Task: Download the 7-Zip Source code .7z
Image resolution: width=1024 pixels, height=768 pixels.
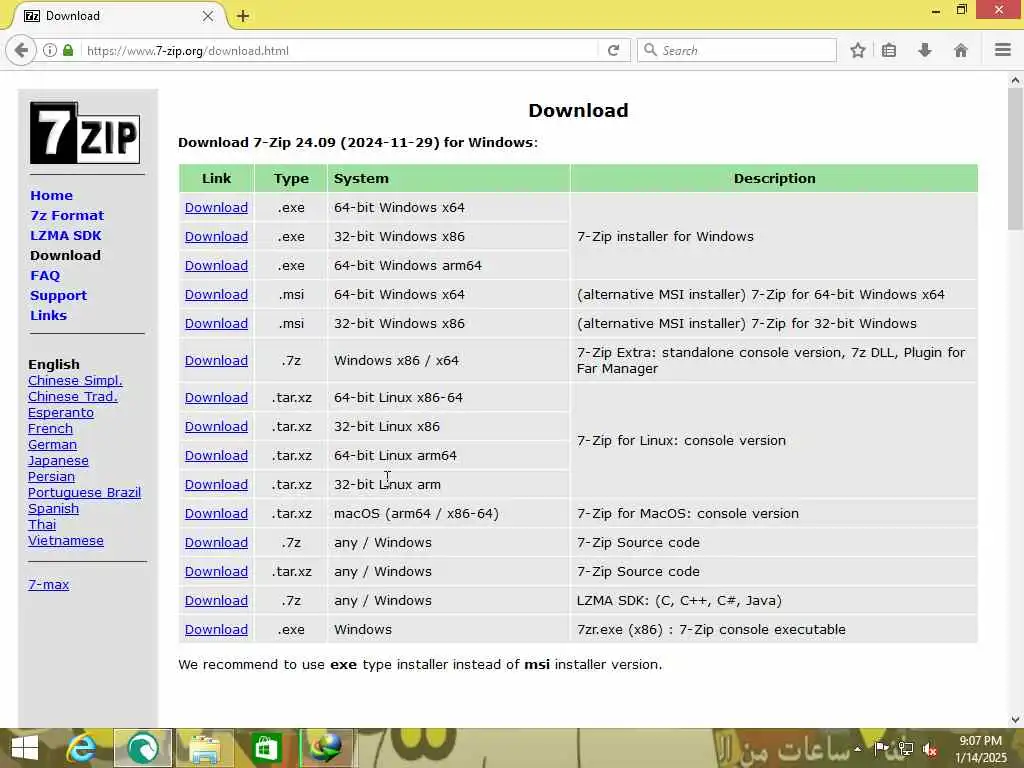Action: tap(216, 543)
